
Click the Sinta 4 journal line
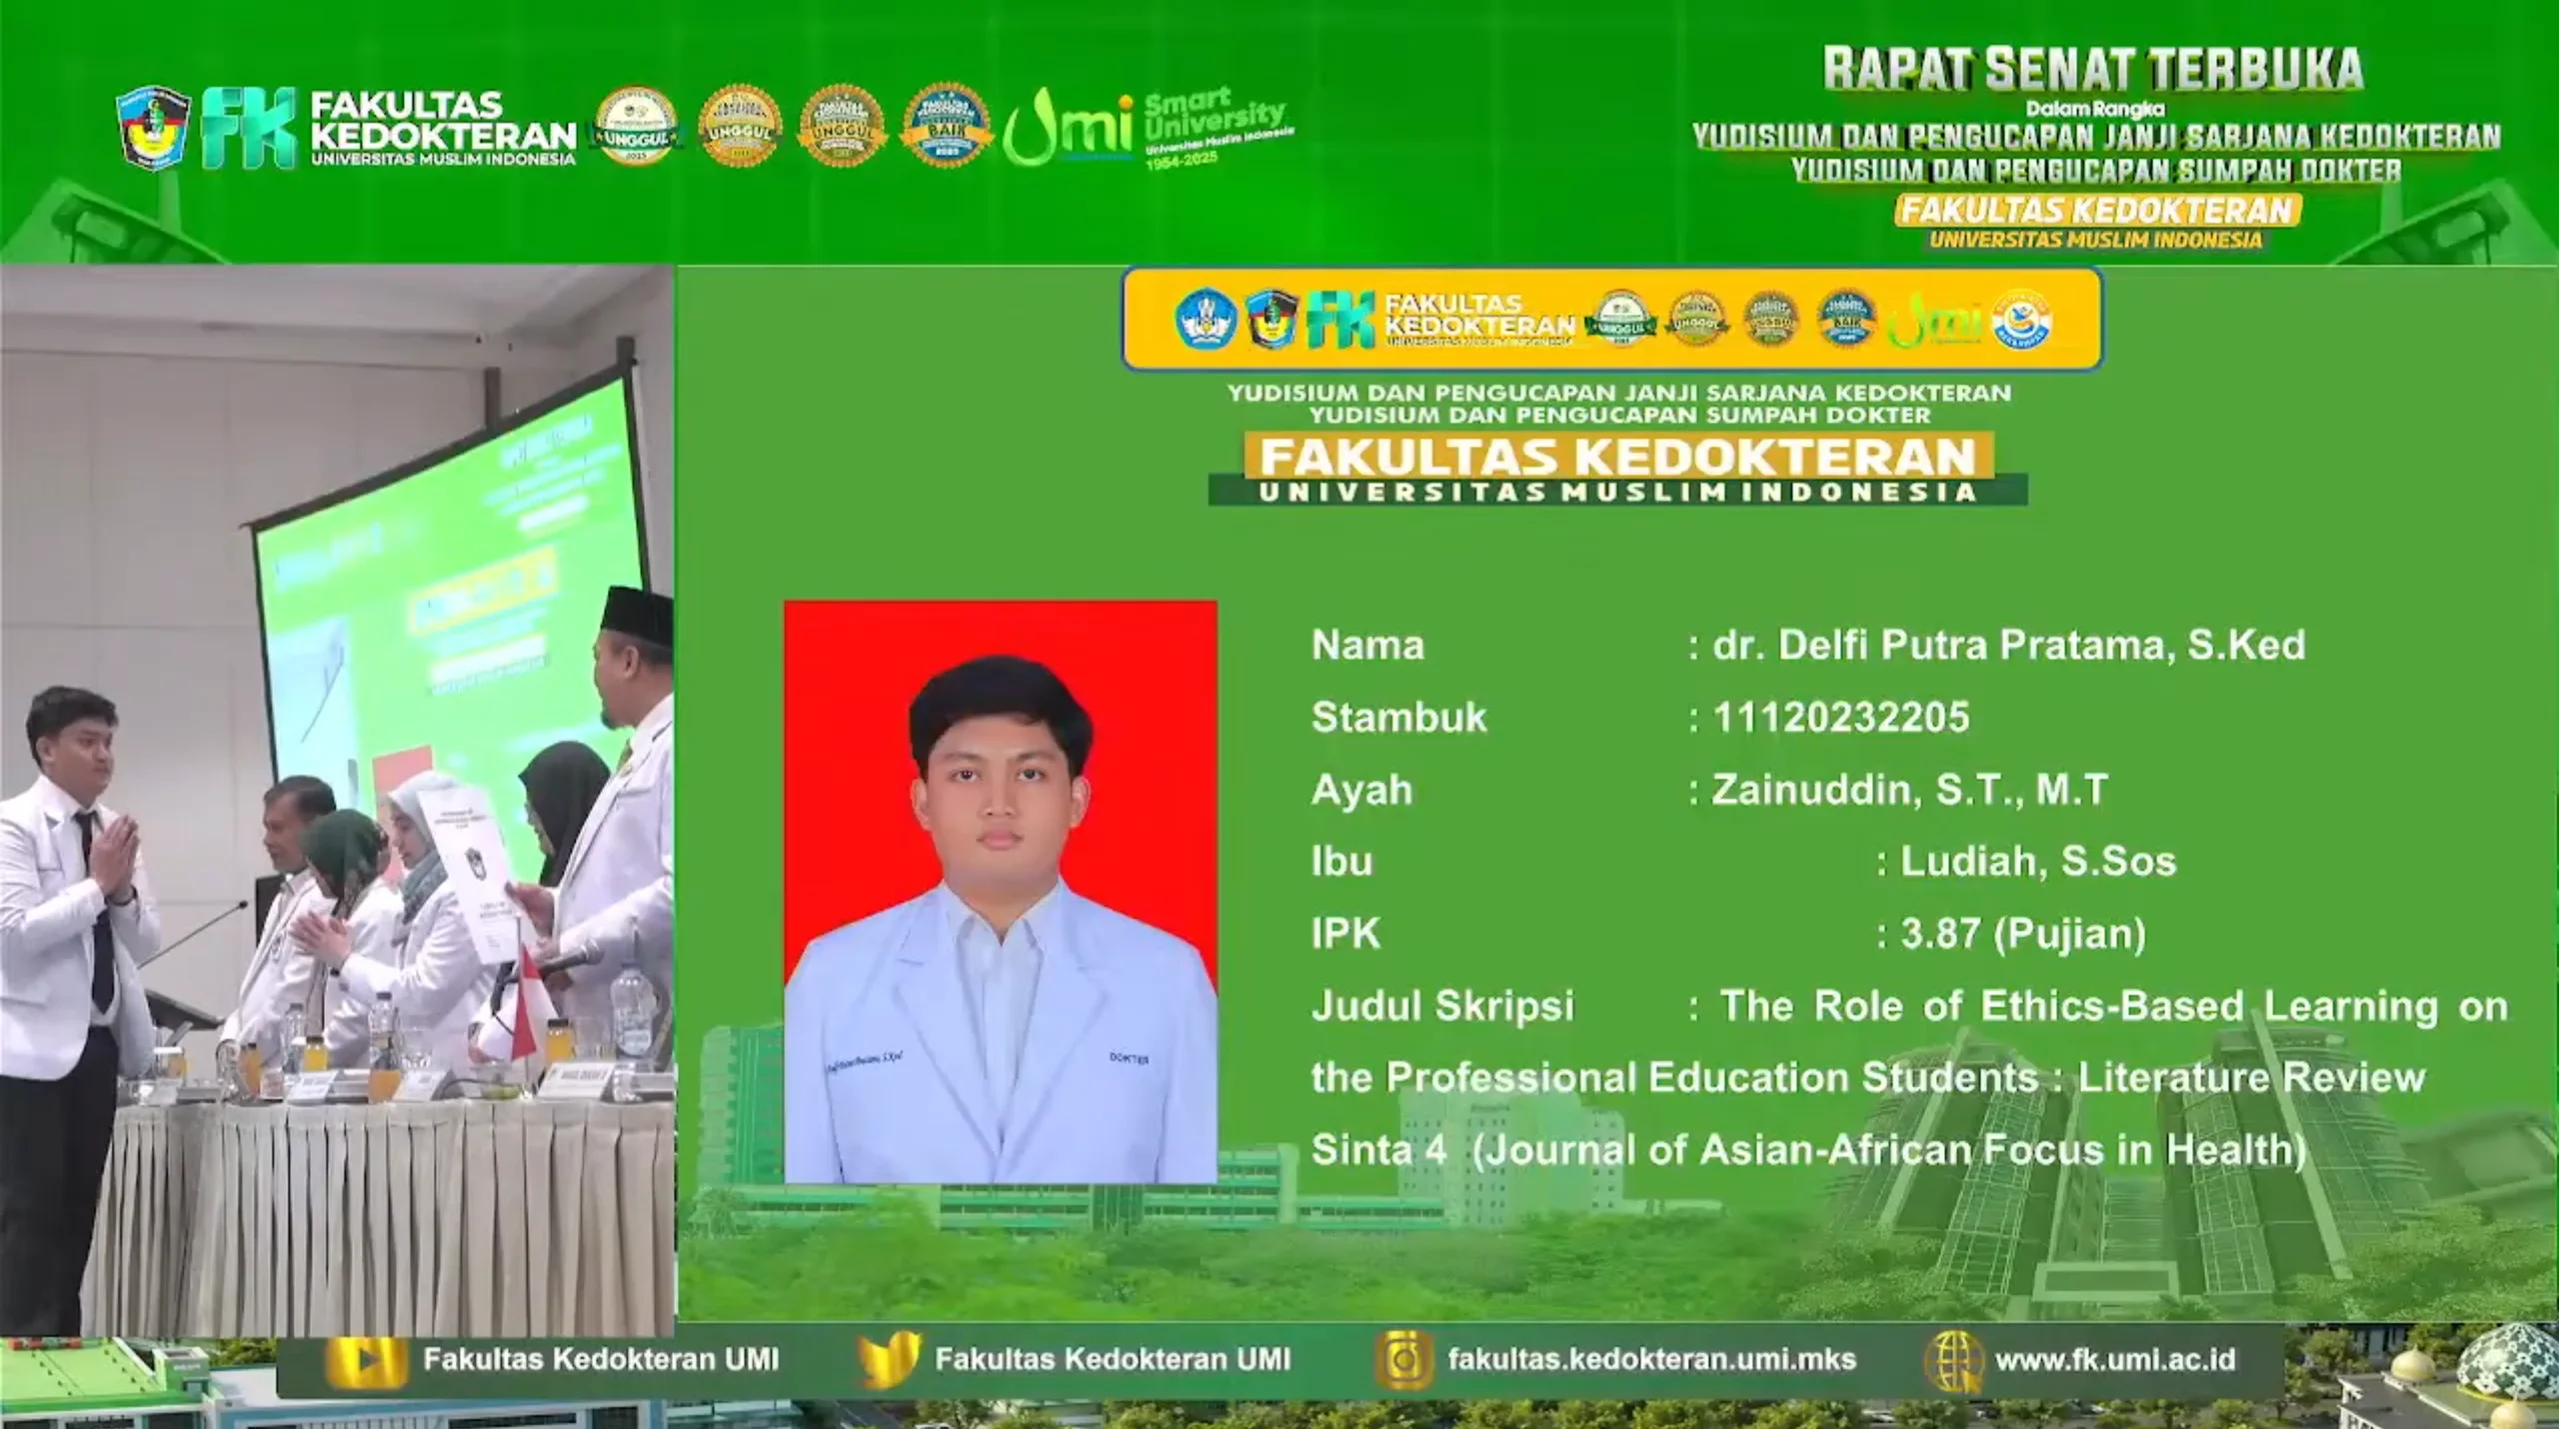click(1809, 1150)
